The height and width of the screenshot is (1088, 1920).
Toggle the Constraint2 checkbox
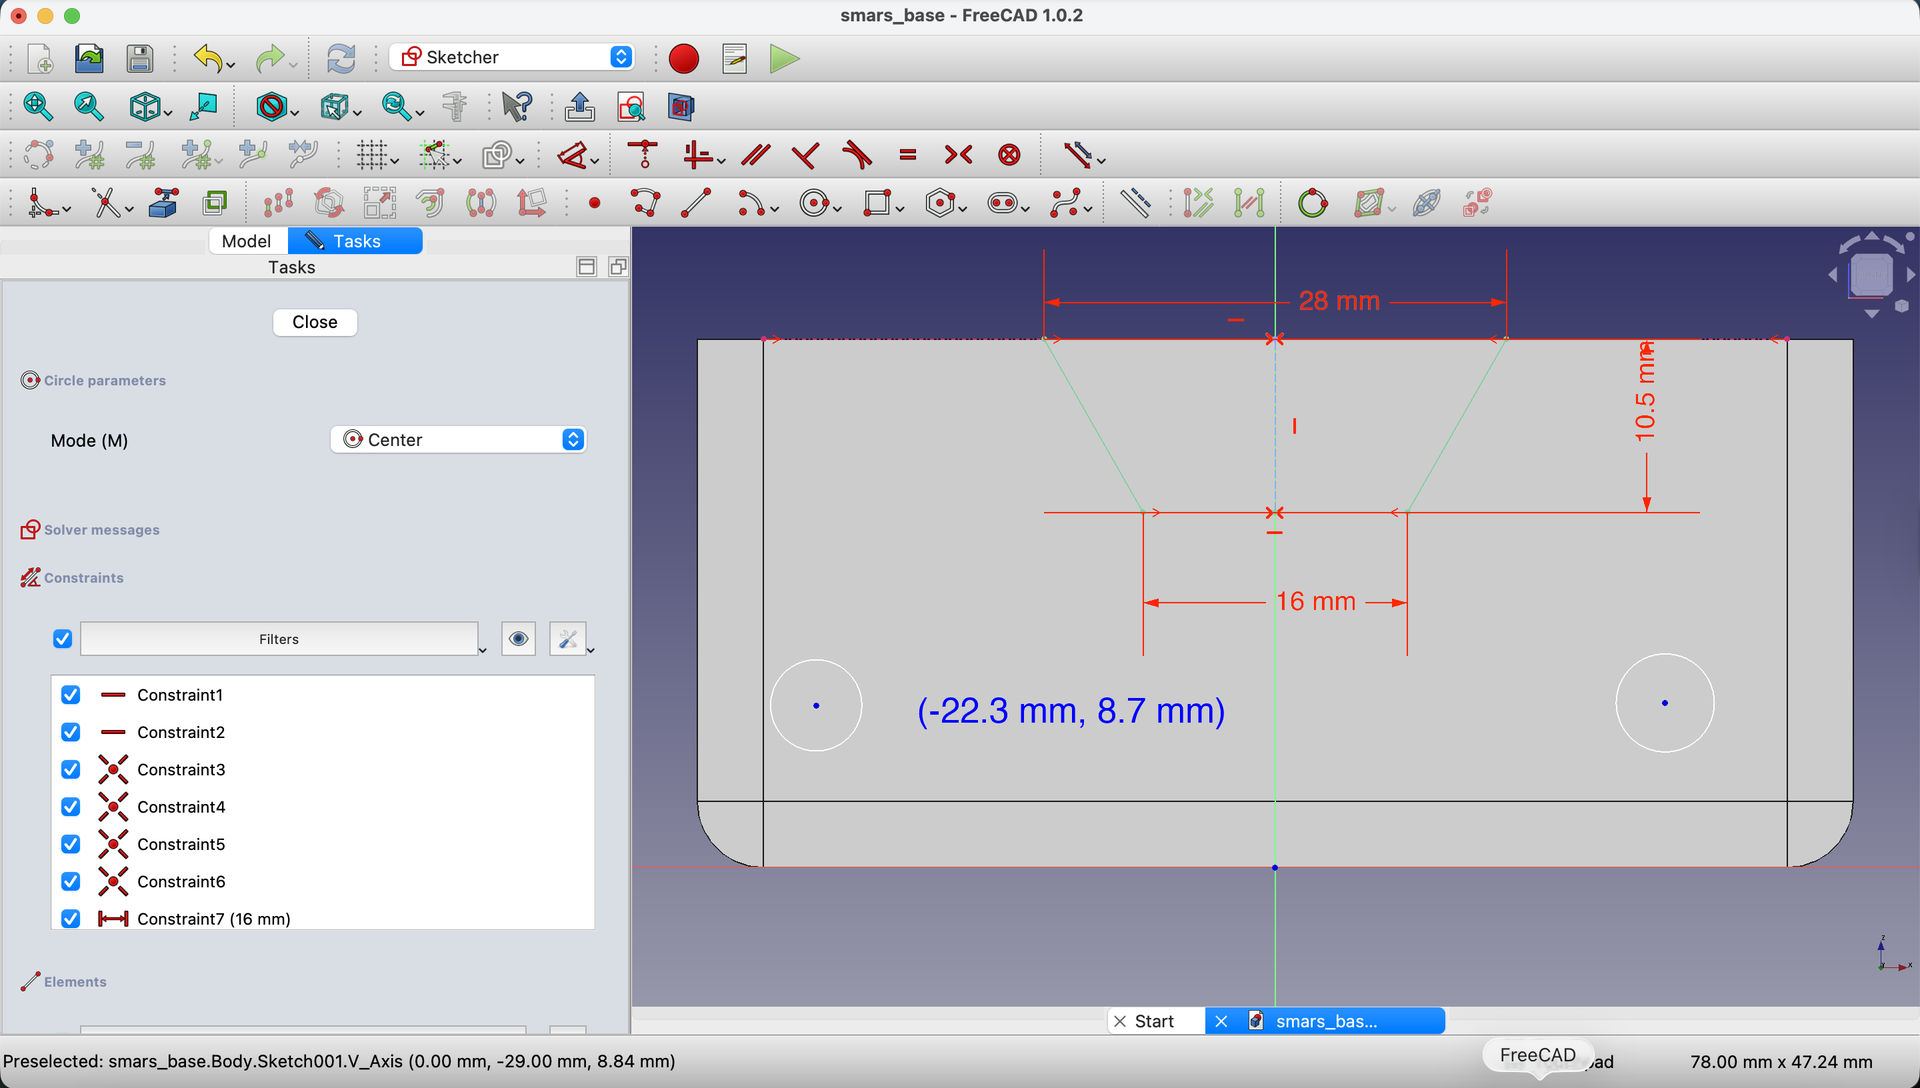[70, 732]
